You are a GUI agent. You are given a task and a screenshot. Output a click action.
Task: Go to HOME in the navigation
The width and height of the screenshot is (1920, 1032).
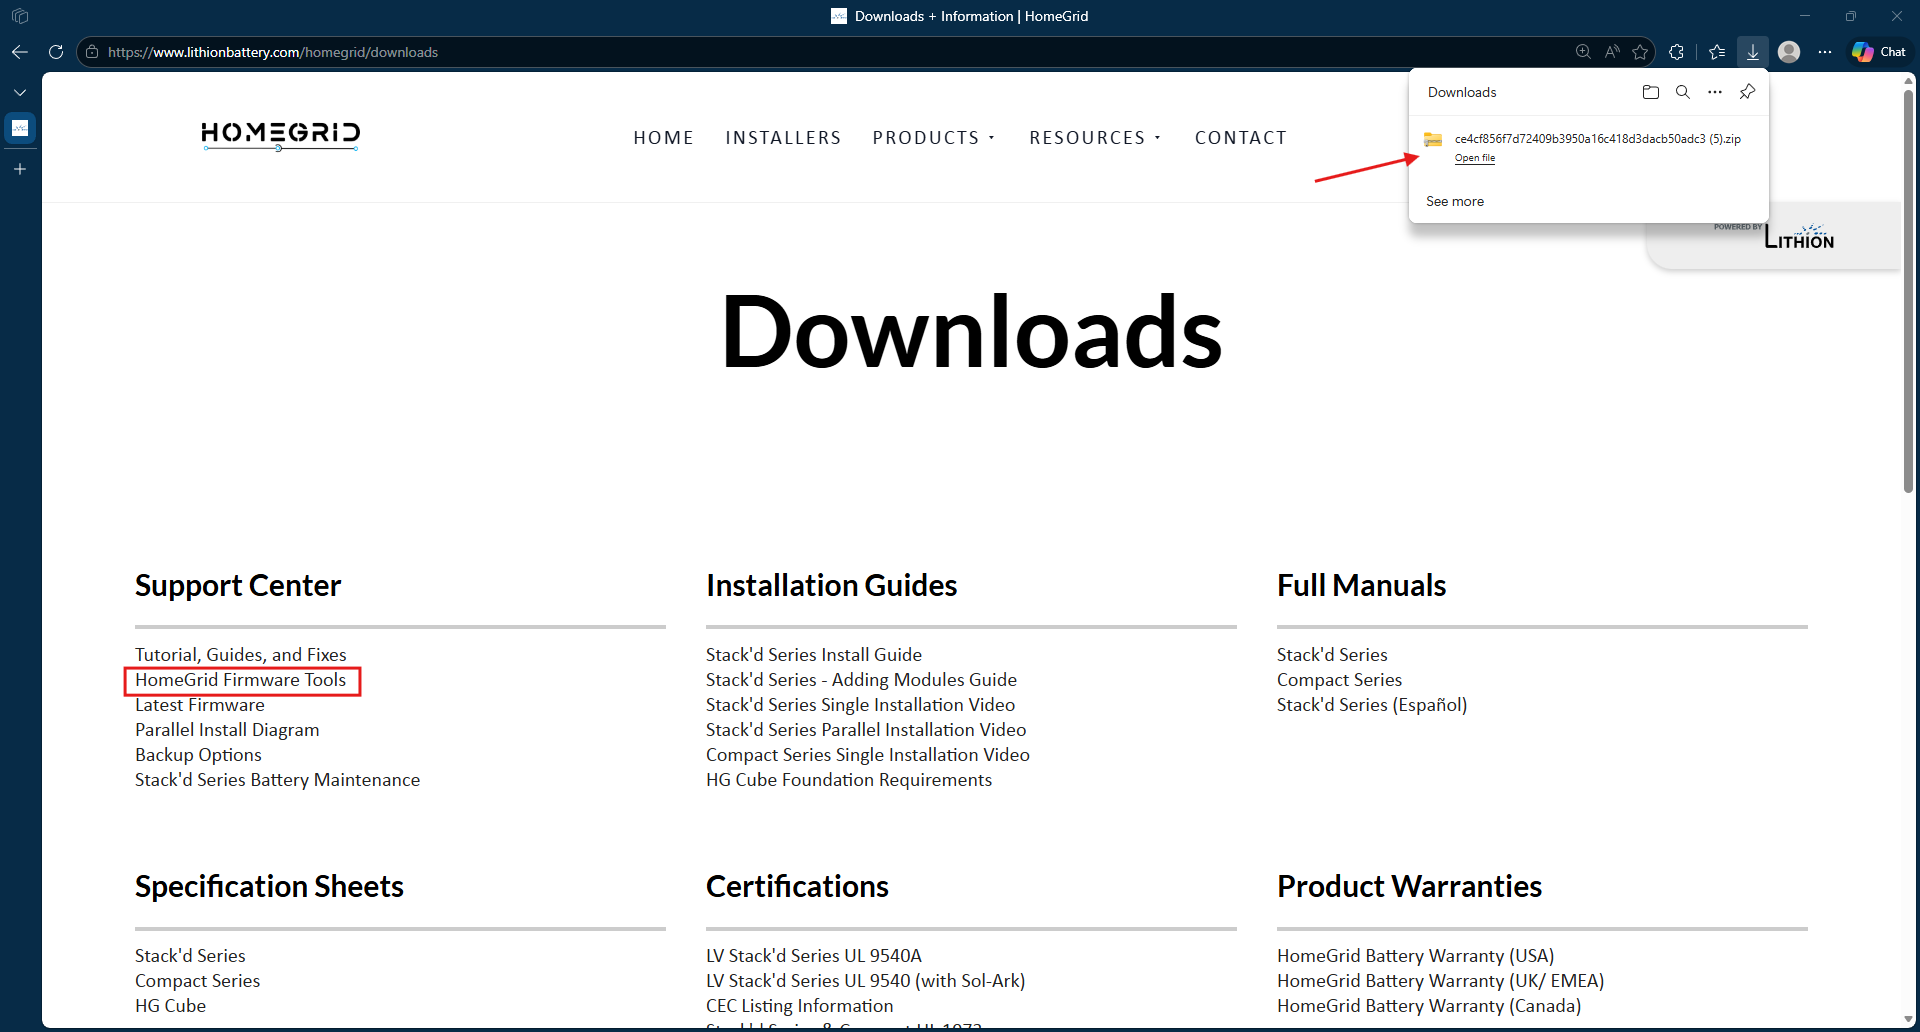click(663, 138)
